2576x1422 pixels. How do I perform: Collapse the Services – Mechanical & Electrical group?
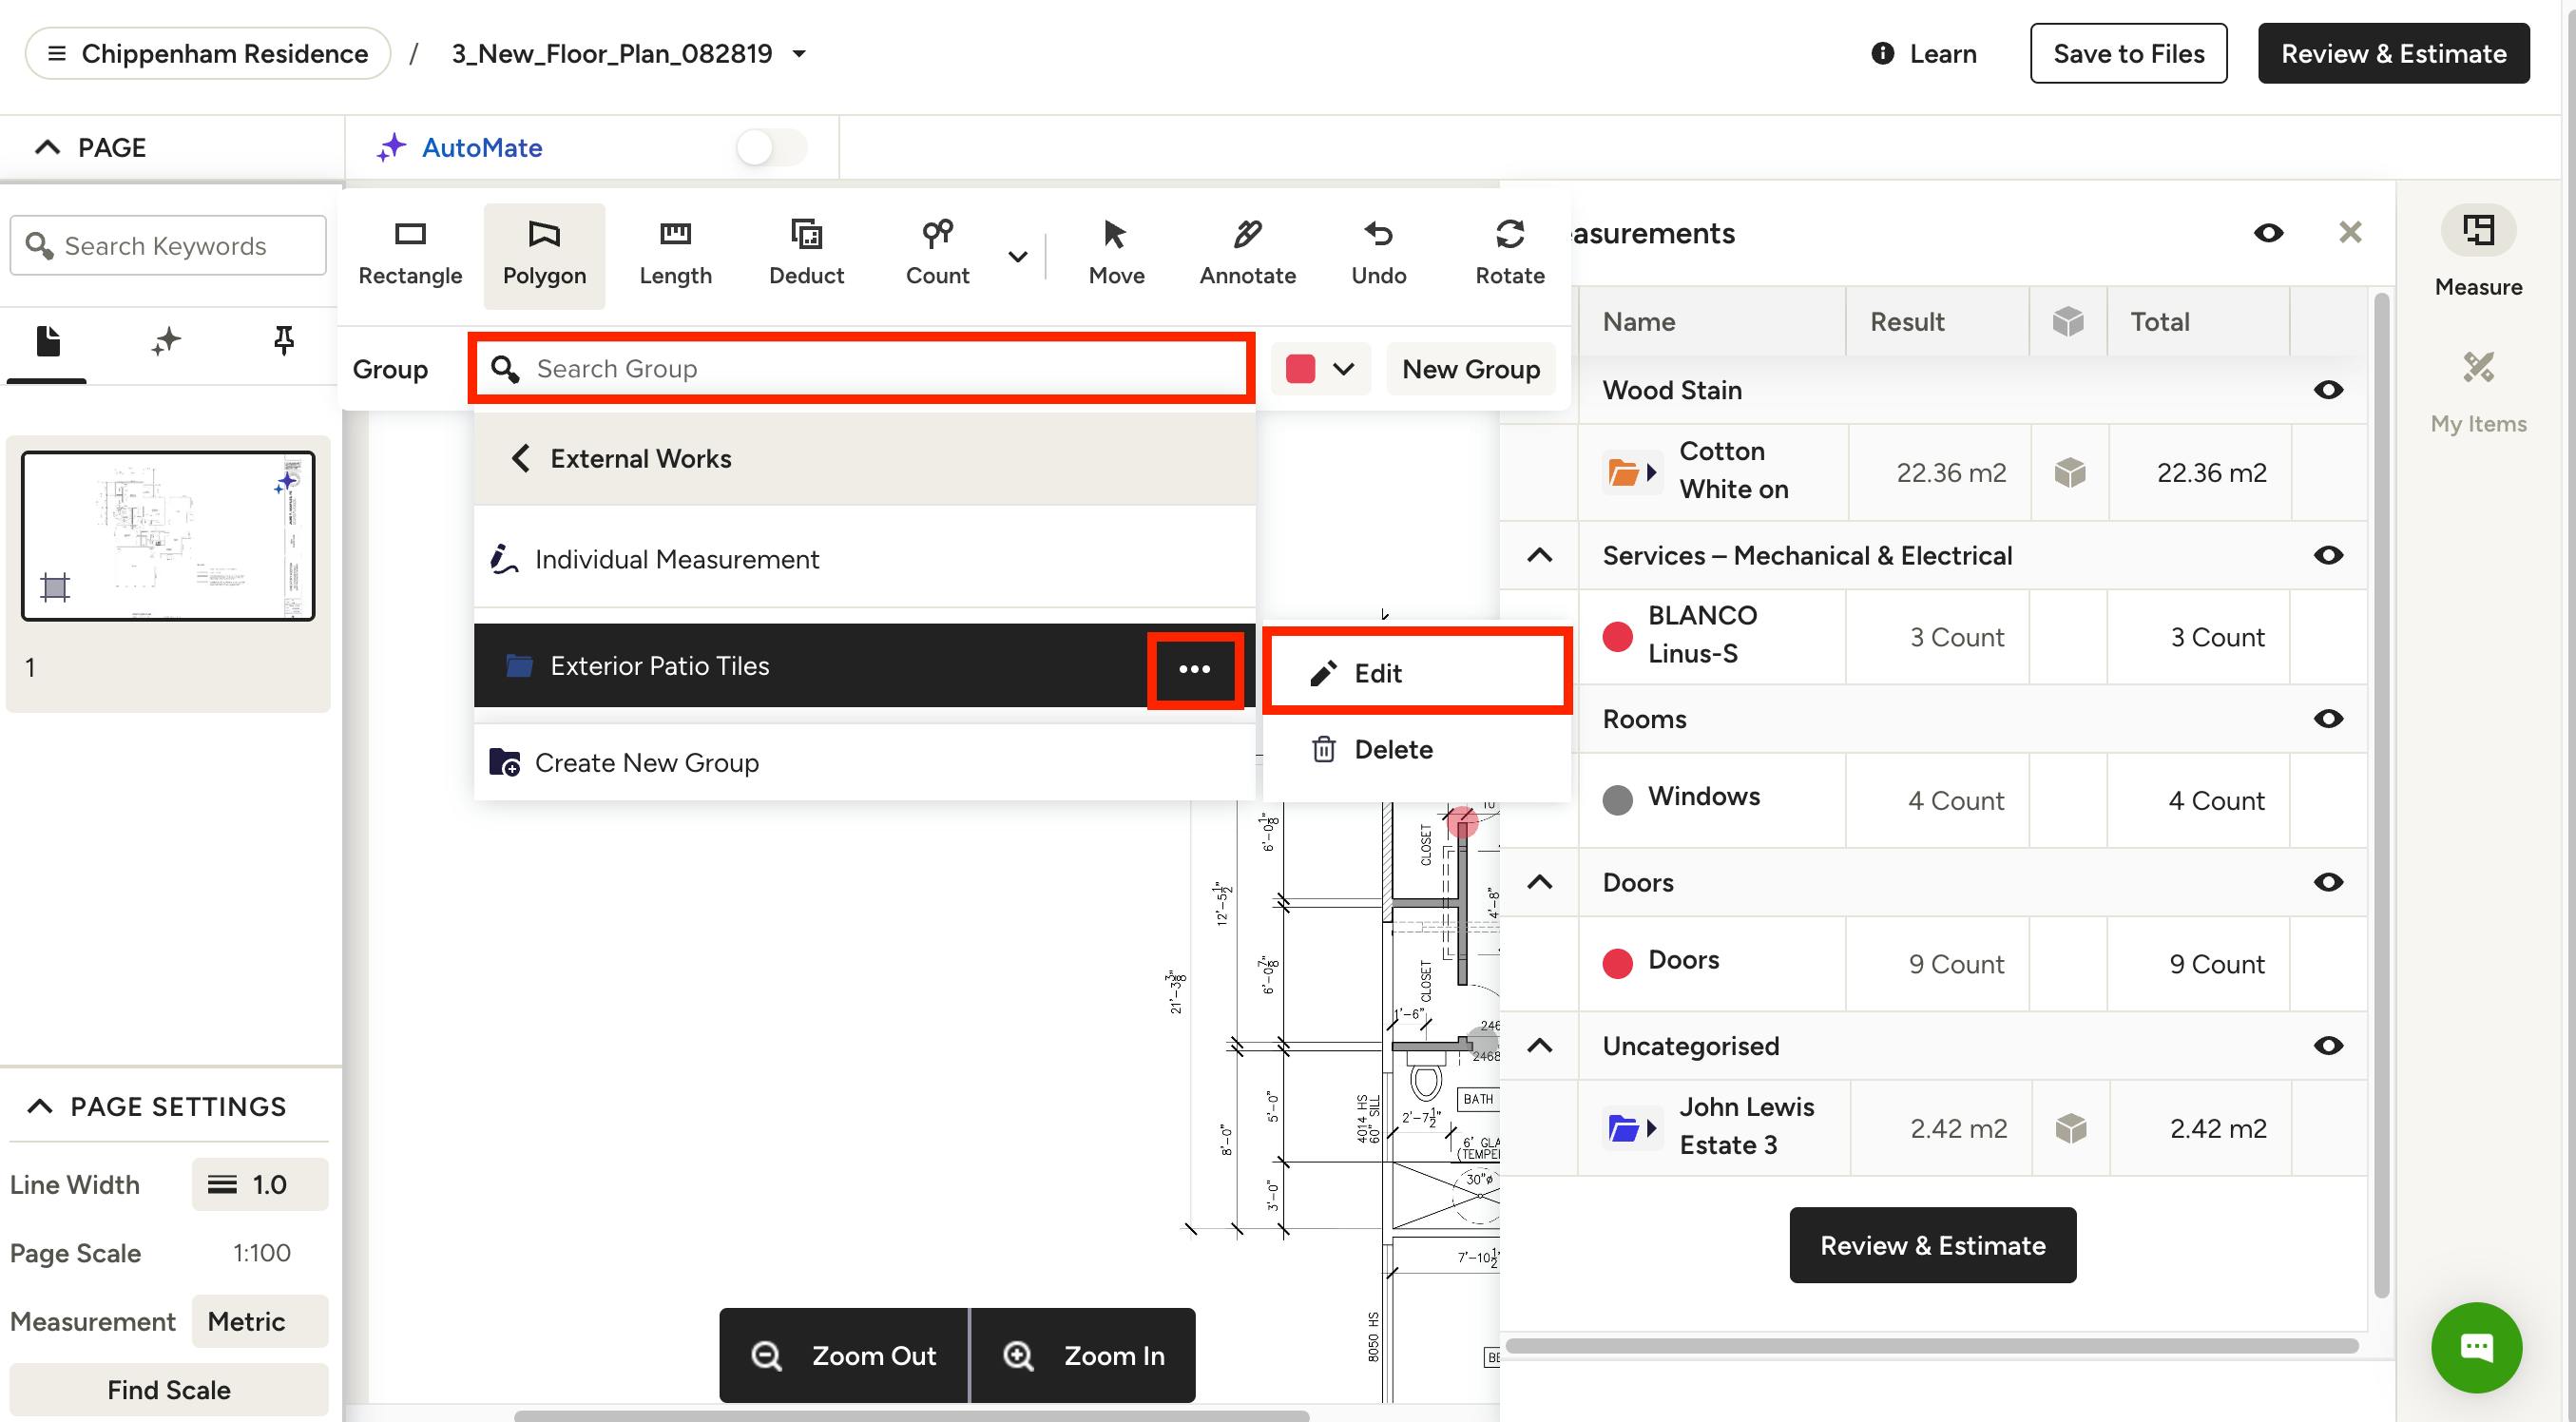coord(1539,555)
